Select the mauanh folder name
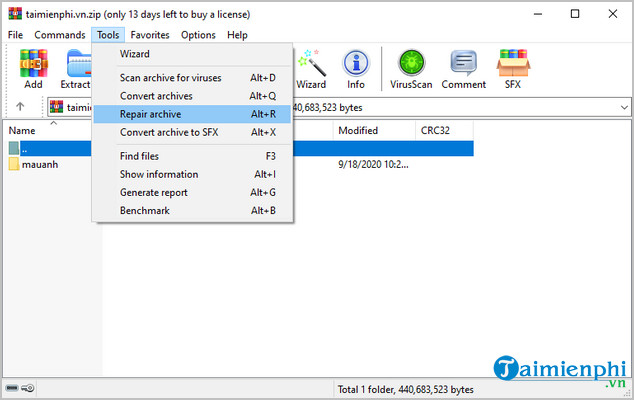 click(40, 165)
